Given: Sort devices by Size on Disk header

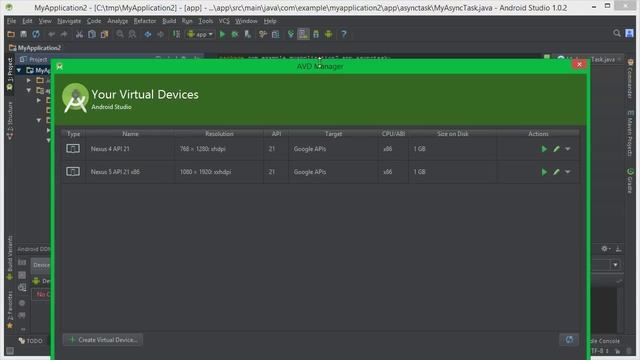Looking at the screenshot, I should [453, 133].
